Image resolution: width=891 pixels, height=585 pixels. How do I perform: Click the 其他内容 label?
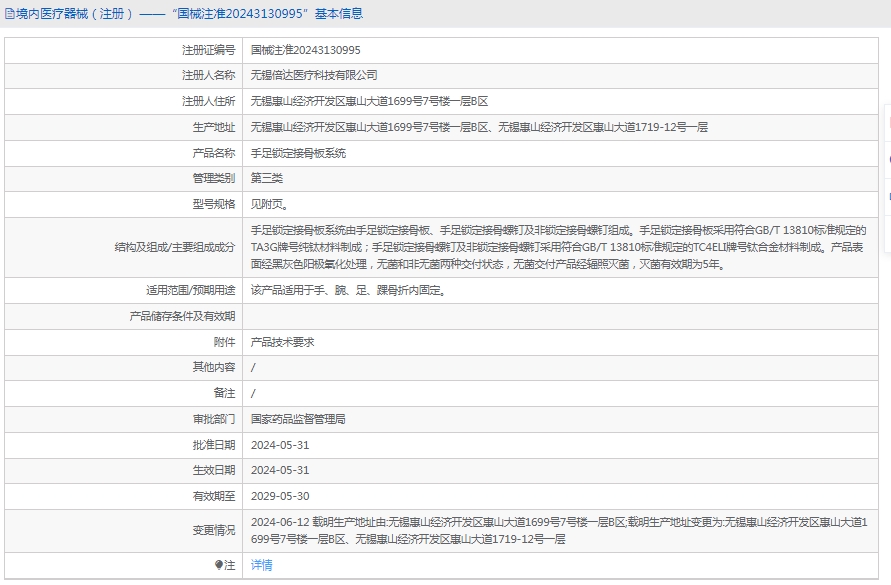(214, 367)
